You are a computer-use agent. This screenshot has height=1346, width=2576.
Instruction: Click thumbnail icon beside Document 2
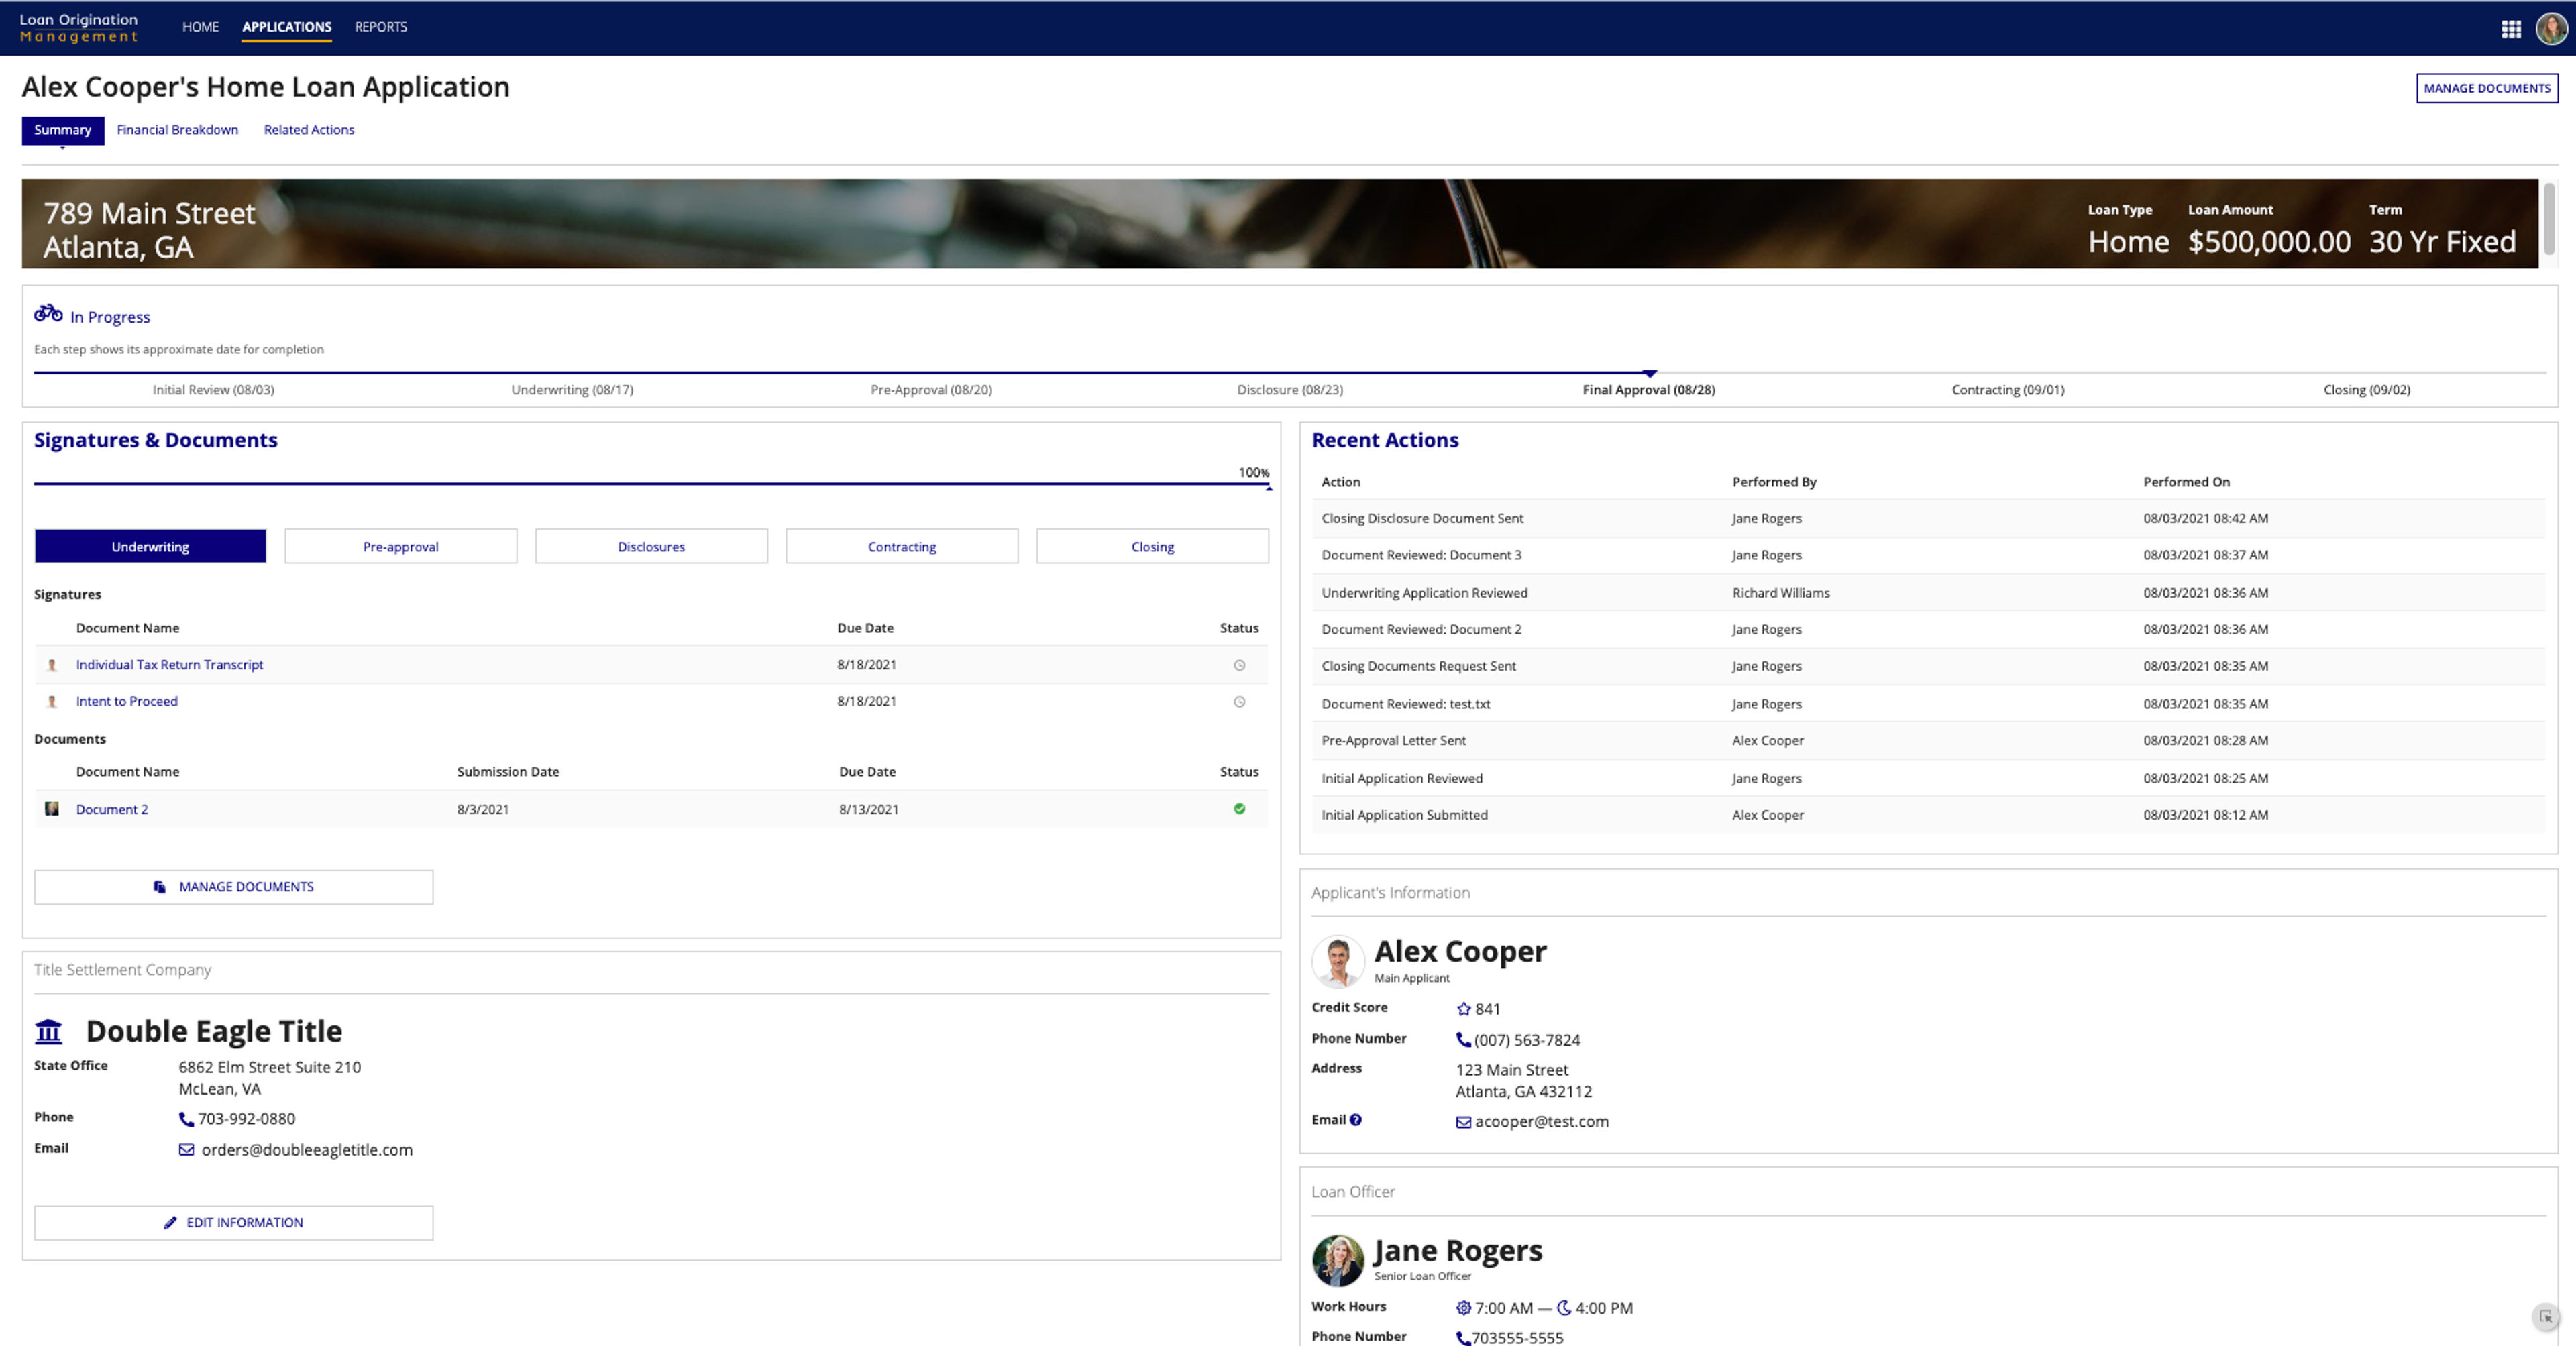pyautogui.click(x=52, y=809)
